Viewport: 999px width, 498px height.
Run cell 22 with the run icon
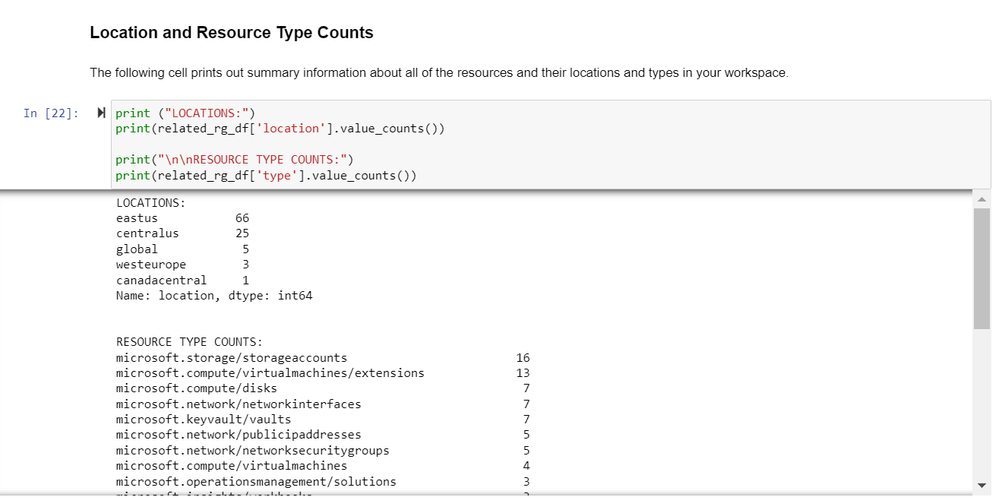[x=101, y=113]
